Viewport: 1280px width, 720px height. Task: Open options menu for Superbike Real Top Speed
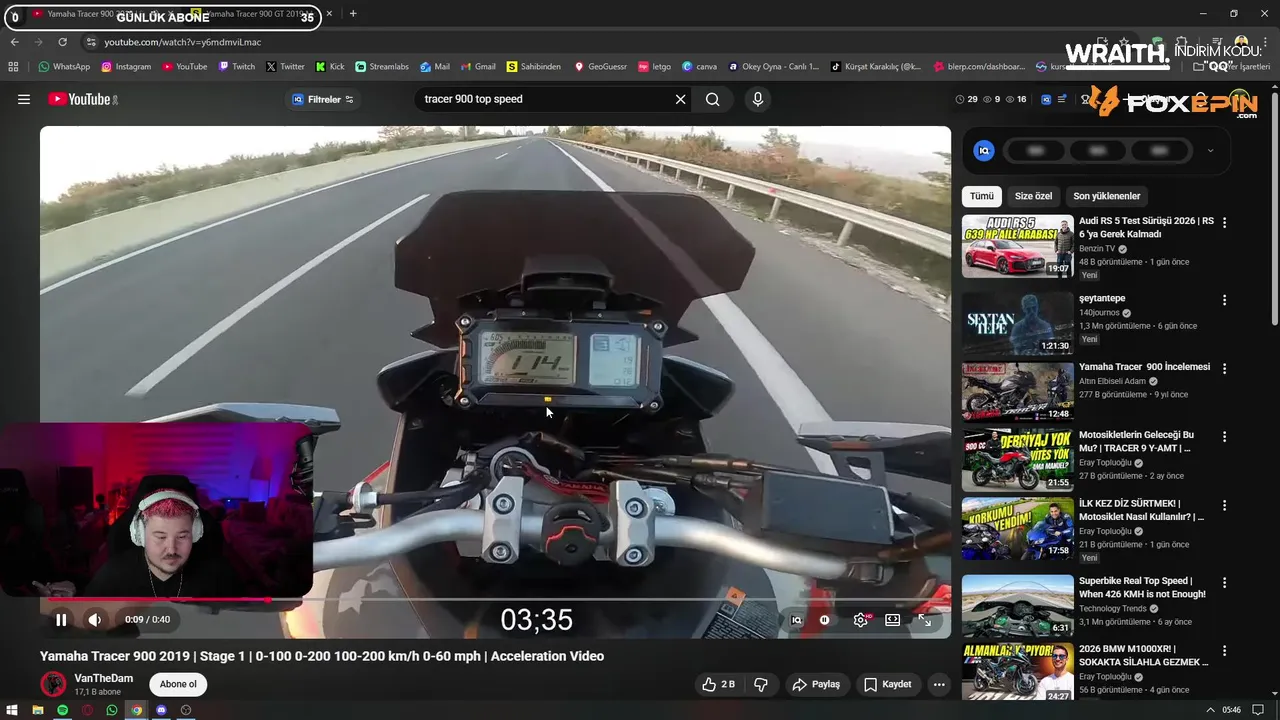coord(1224,582)
